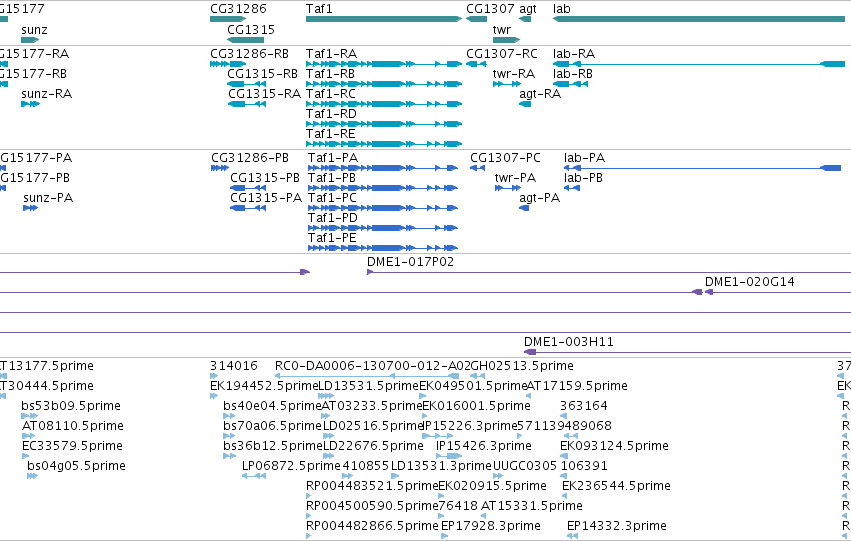Click the CG1307-PC protein label
The width and height of the screenshot is (851, 541).
[505, 158]
